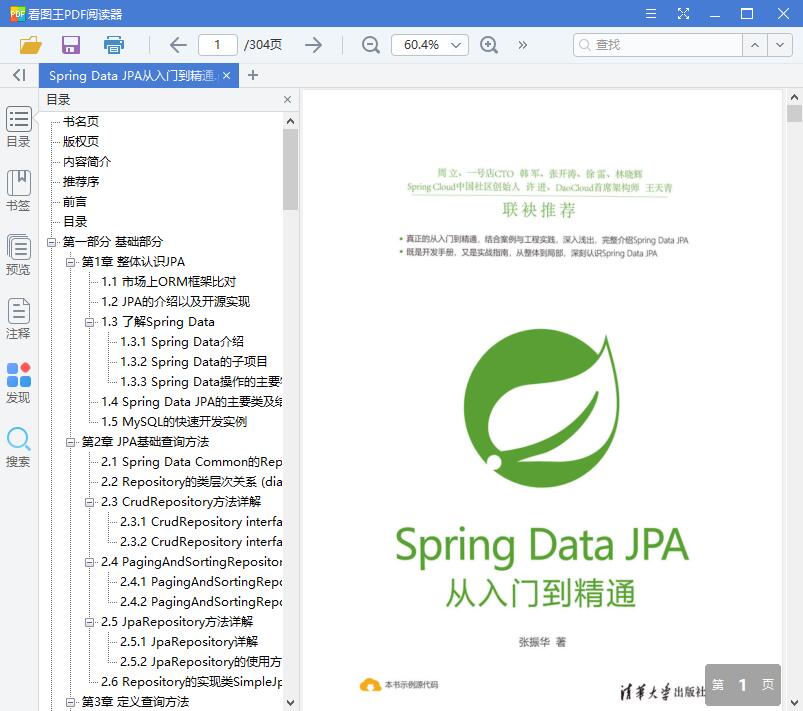803x711 pixels.
Task: Add a new tab with the plus button
Action: click(252, 75)
